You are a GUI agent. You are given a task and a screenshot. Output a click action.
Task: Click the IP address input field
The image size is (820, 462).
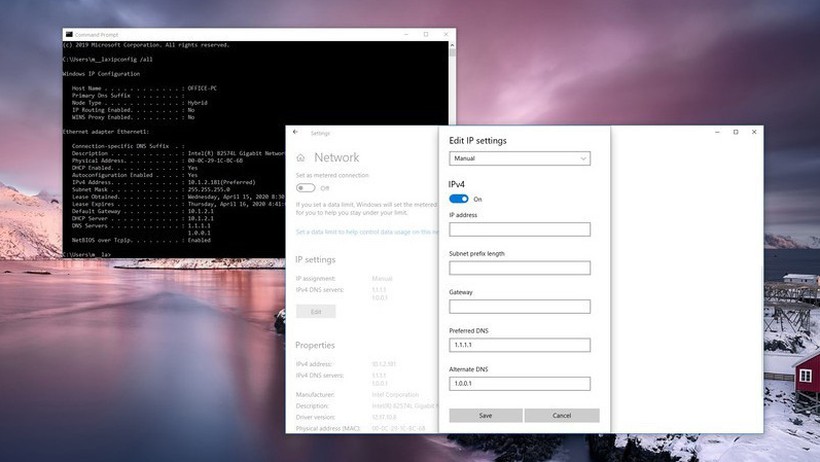pyautogui.click(x=519, y=229)
